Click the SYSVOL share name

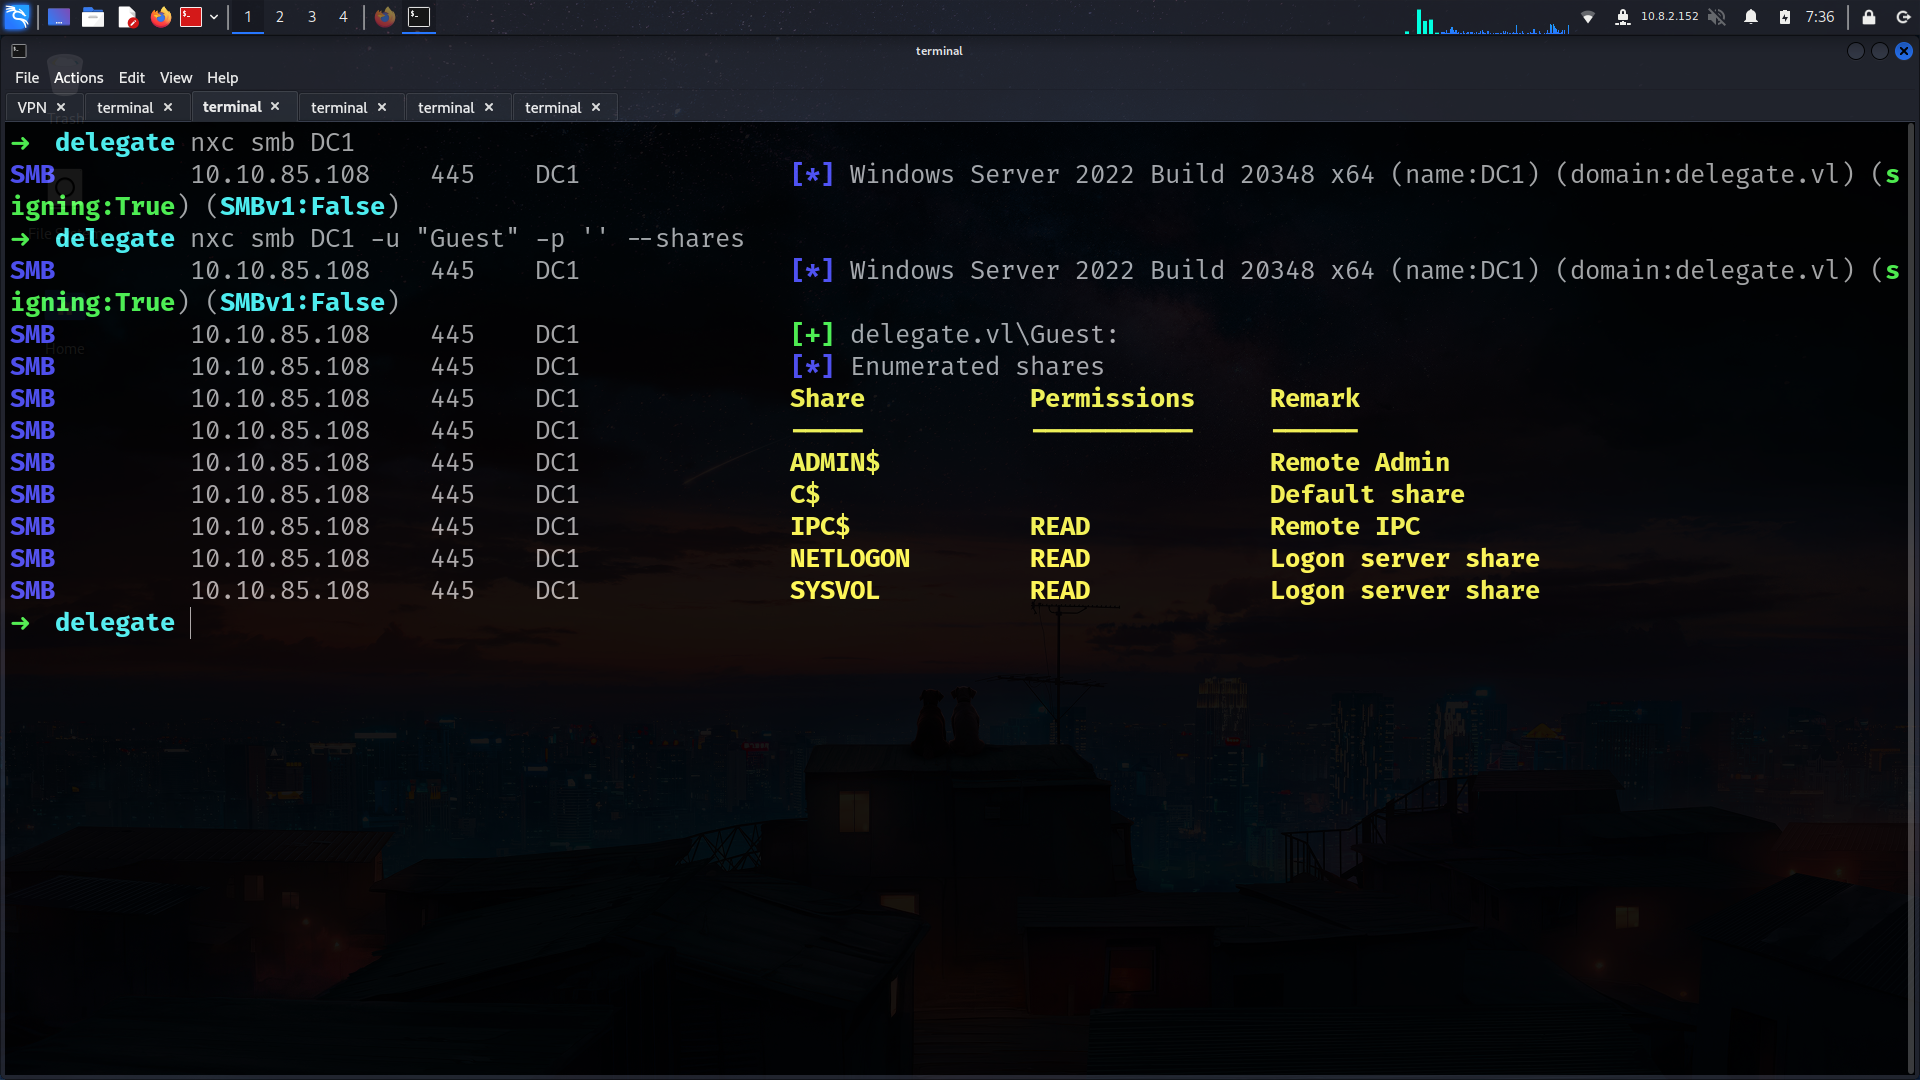click(x=835, y=591)
